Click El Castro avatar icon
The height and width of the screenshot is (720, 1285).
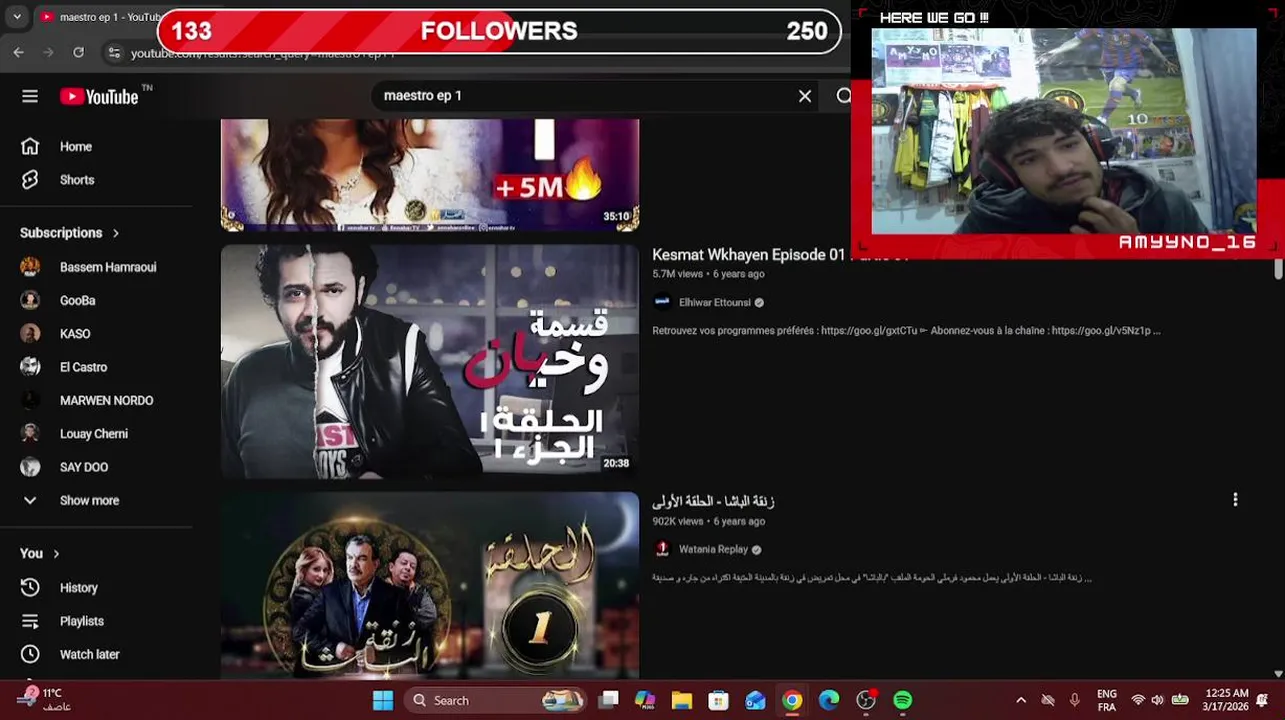pyautogui.click(x=30, y=367)
